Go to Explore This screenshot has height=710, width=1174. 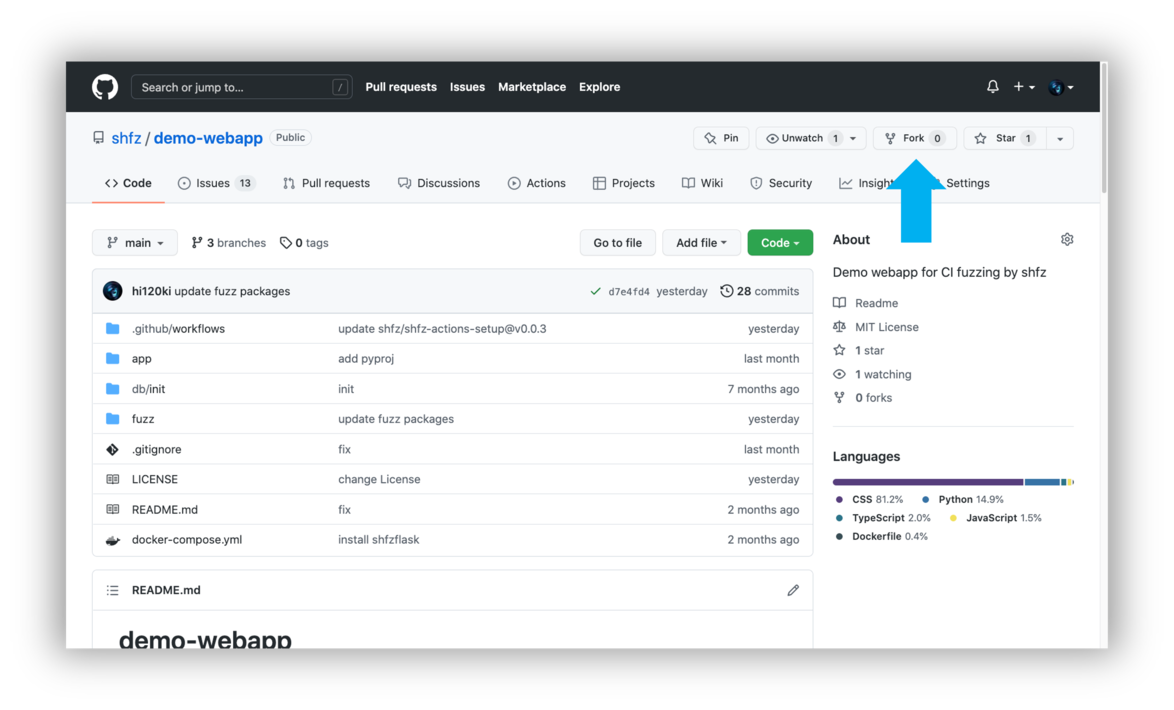pyautogui.click(x=599, y=87)
